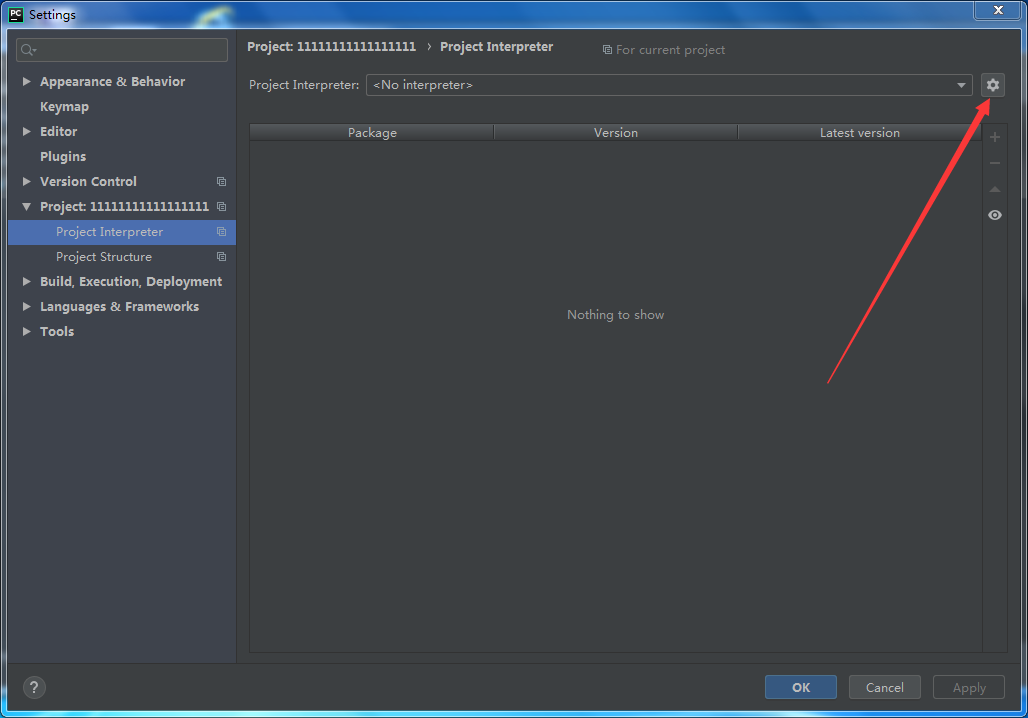Collapse the Project: 1111111111111111 section
The height and width of the screenshot is (718, 1028).
[26, 207]
